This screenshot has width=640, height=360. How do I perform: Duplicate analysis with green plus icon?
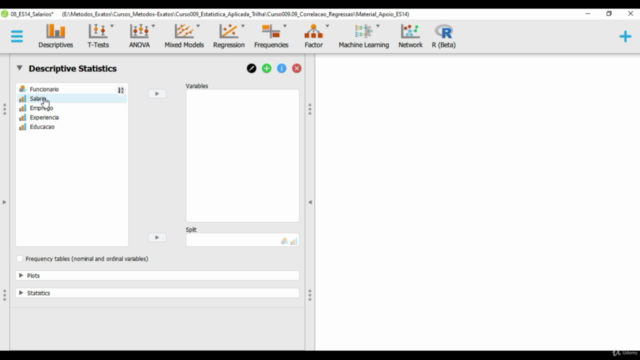pos(267,68)
